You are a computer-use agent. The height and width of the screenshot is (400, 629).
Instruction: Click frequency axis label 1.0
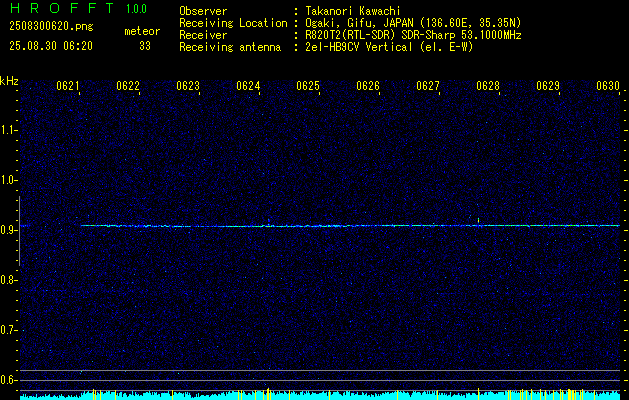click(8, 181)
